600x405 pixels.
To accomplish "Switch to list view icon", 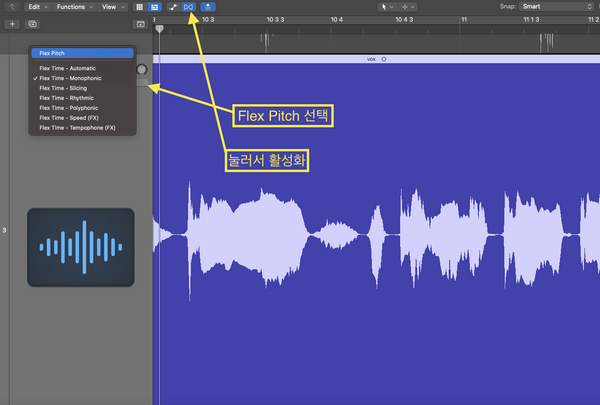I will coord(154,6).
